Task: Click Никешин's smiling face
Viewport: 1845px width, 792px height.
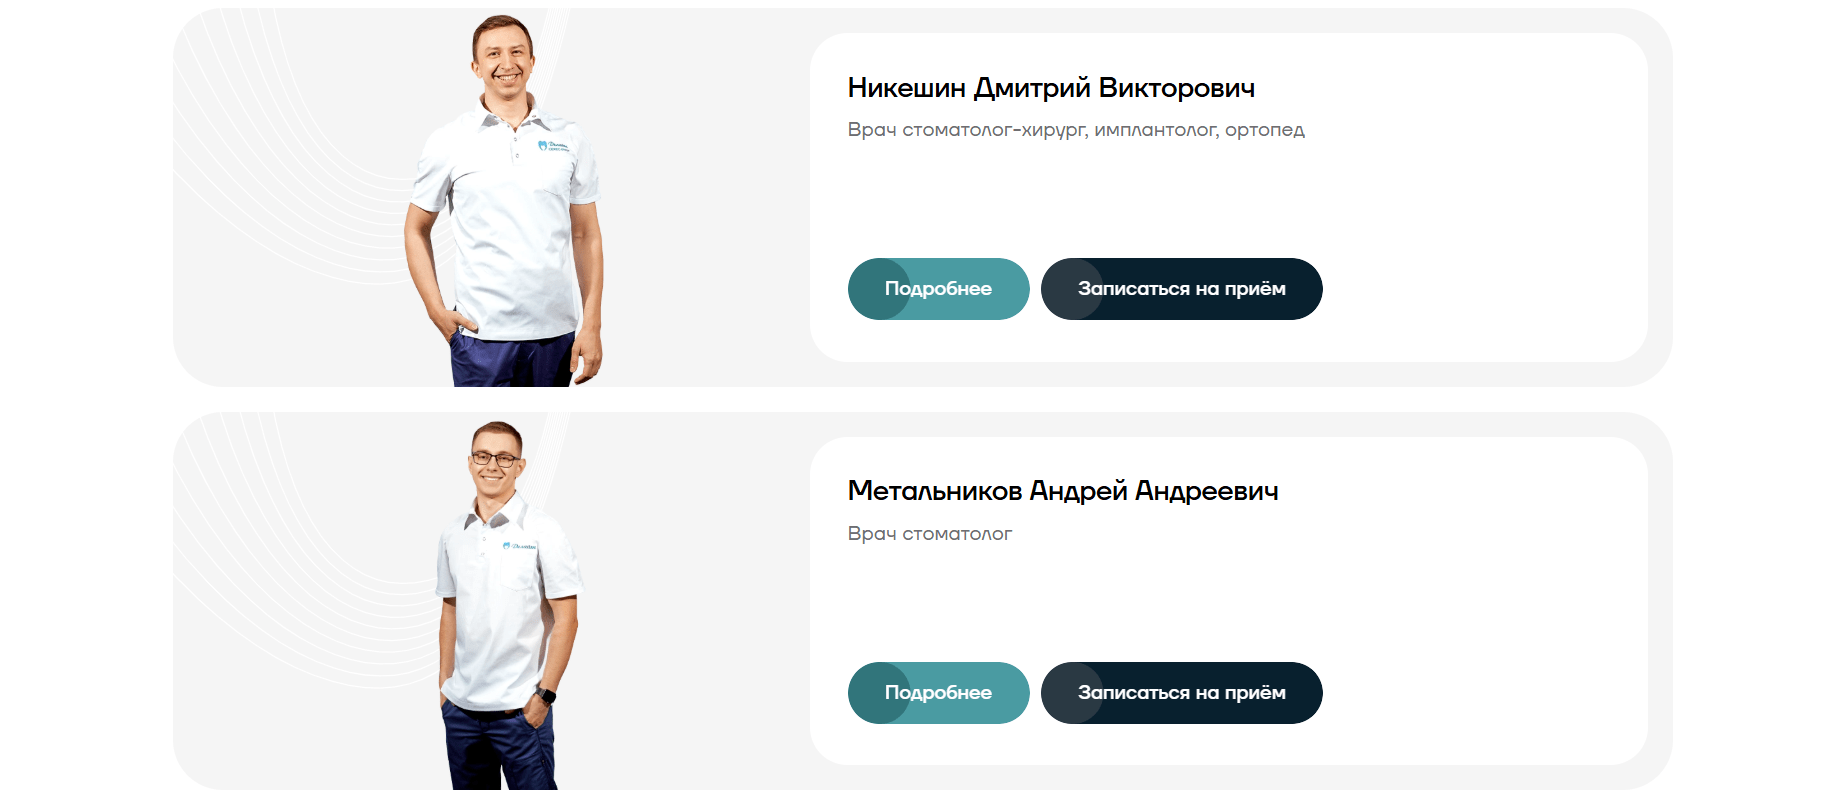Action: (x=504, y=56)
